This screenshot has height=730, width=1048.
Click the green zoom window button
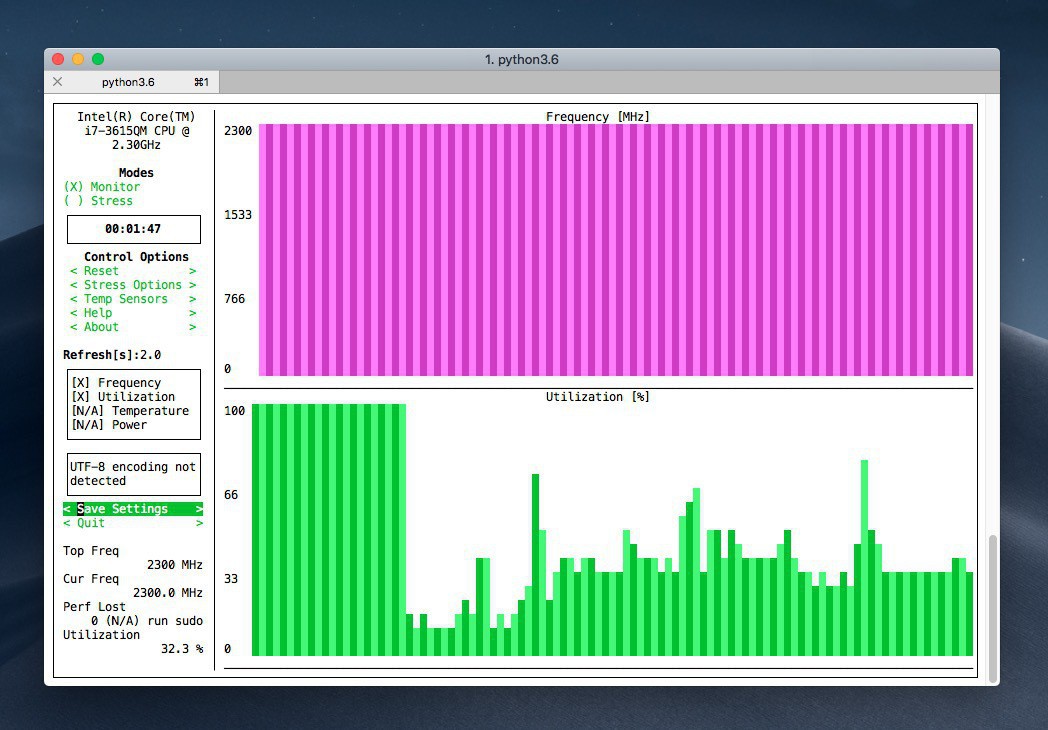tap(98, 59)
